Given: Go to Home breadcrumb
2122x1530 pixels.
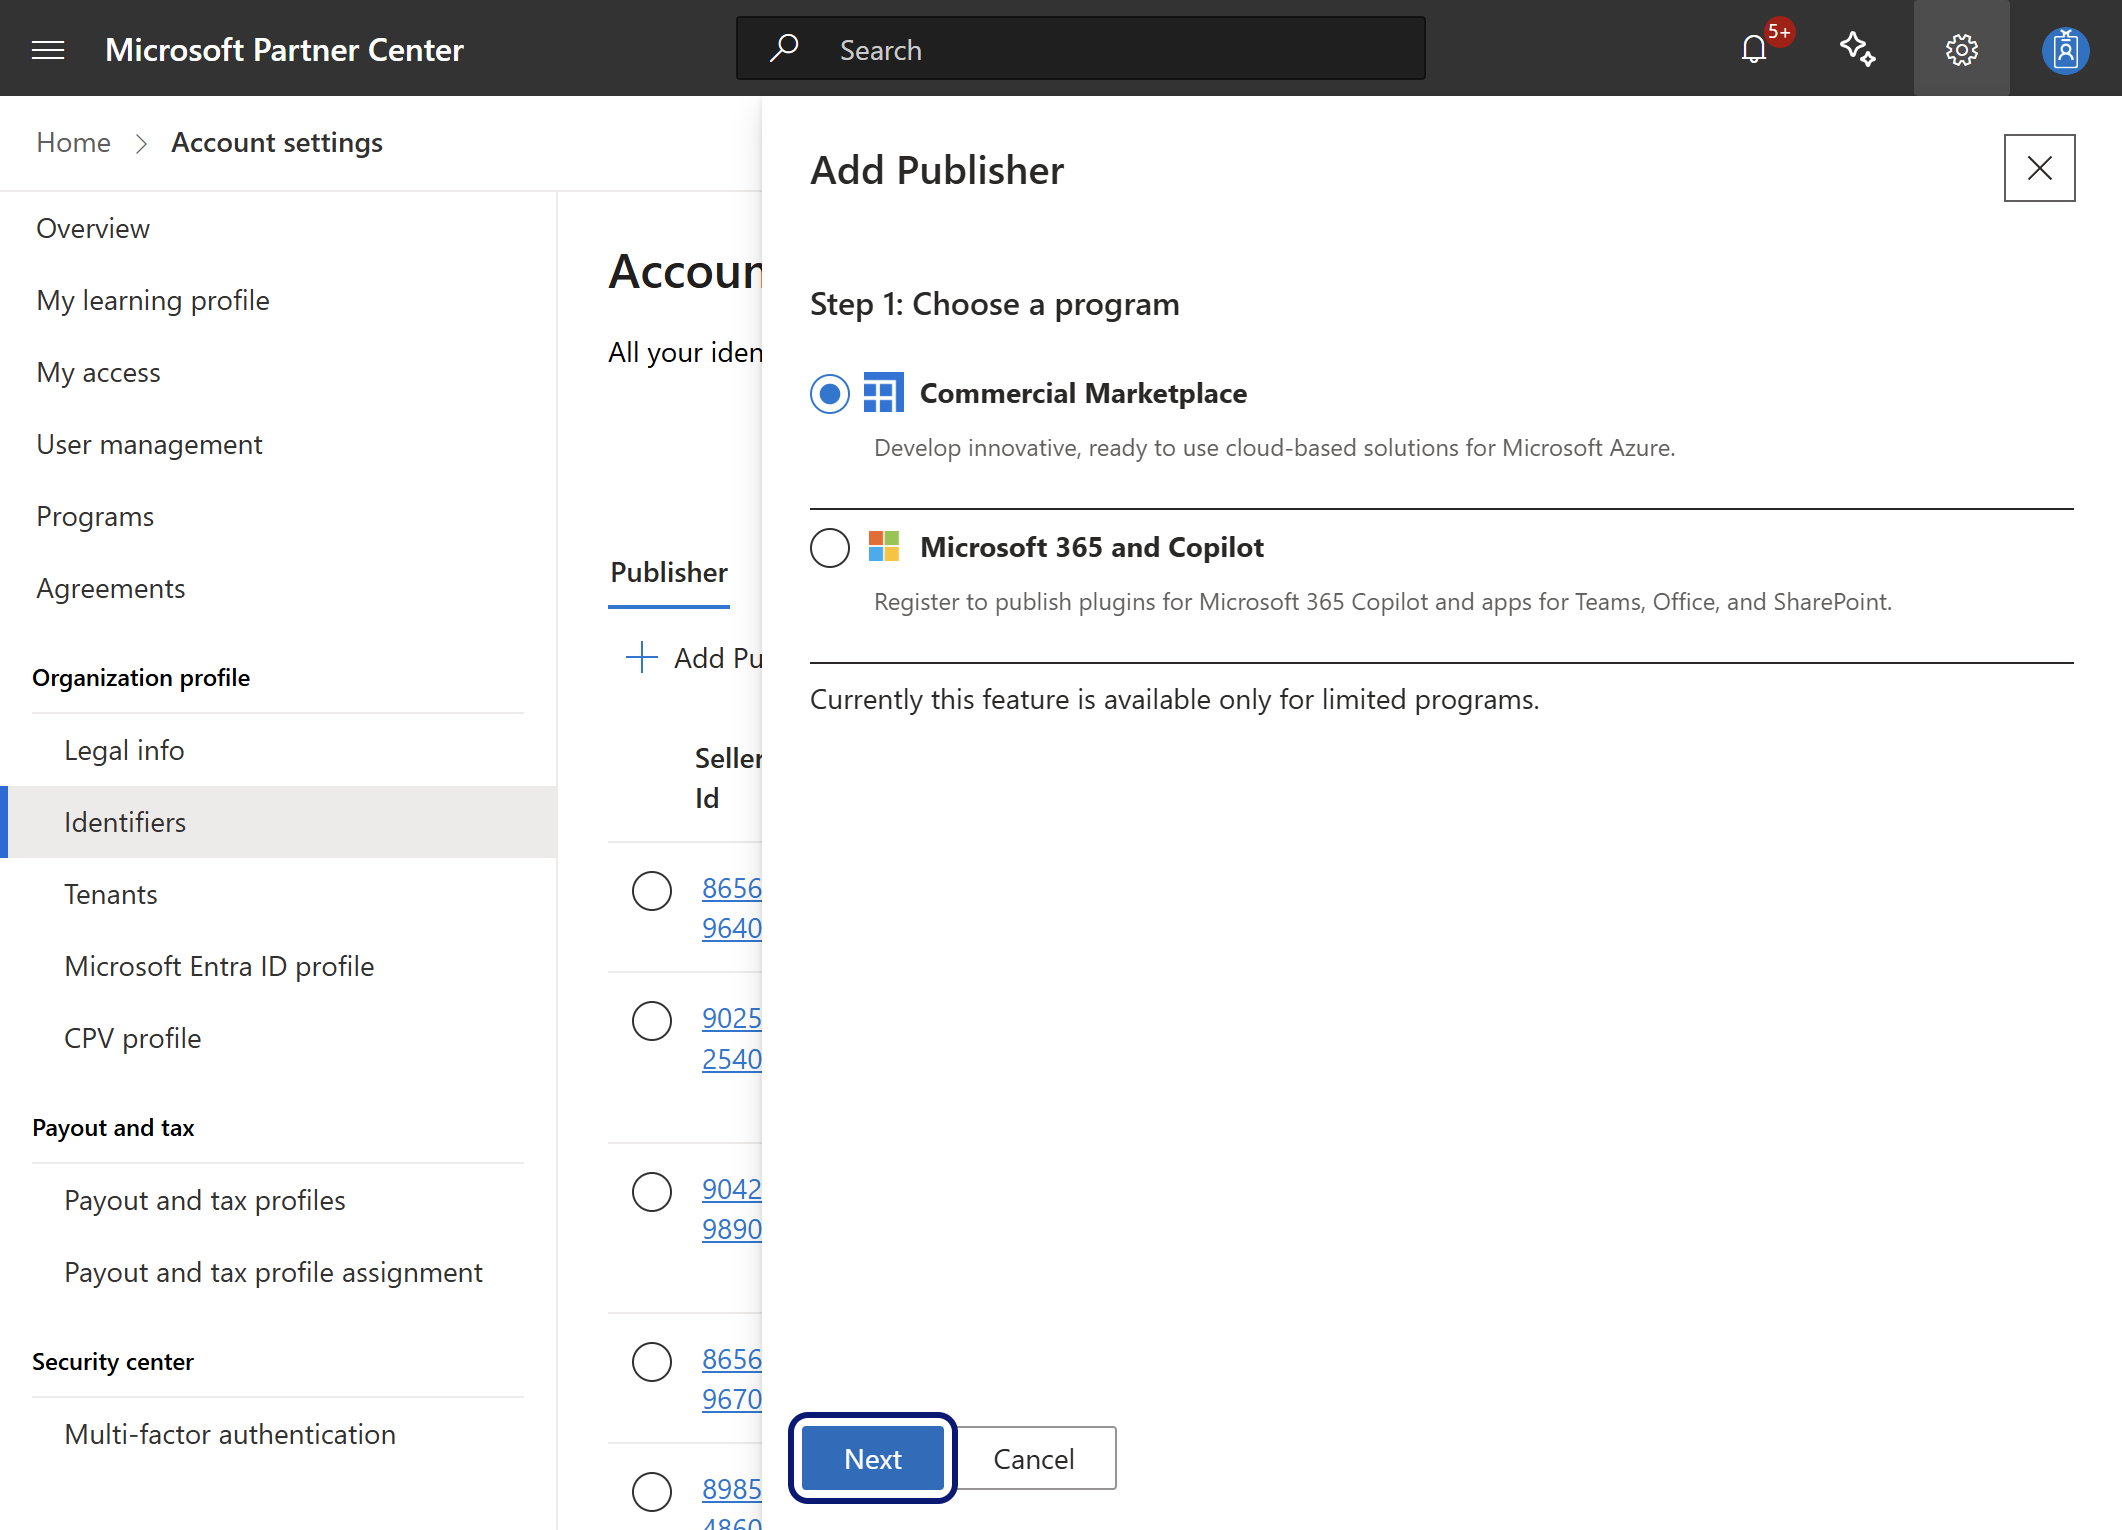Looking at the screenshot, I should [73, 142].
